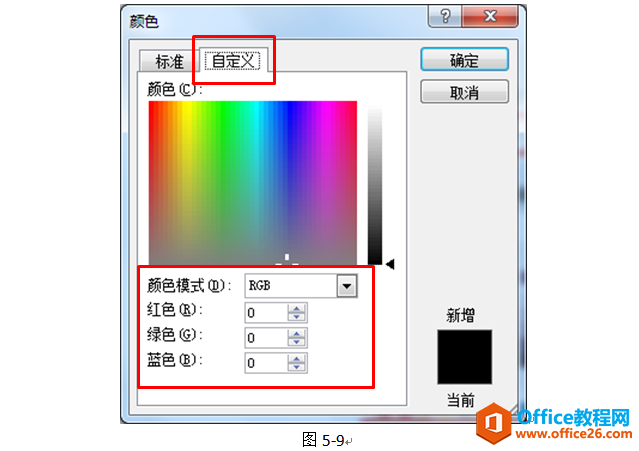Screen dimensions: 639x451
Task: Click the brightness luminance slider bar
Action: (x=375, y=185)
